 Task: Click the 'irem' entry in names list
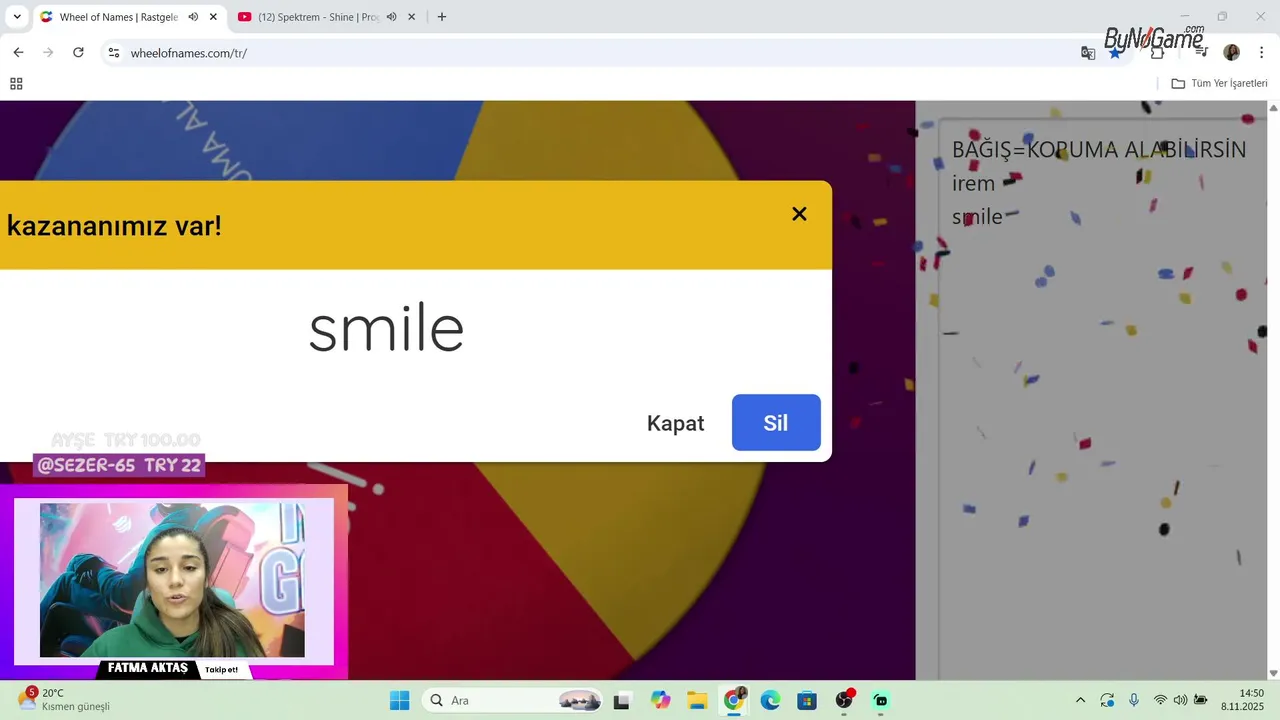(973, 184)
